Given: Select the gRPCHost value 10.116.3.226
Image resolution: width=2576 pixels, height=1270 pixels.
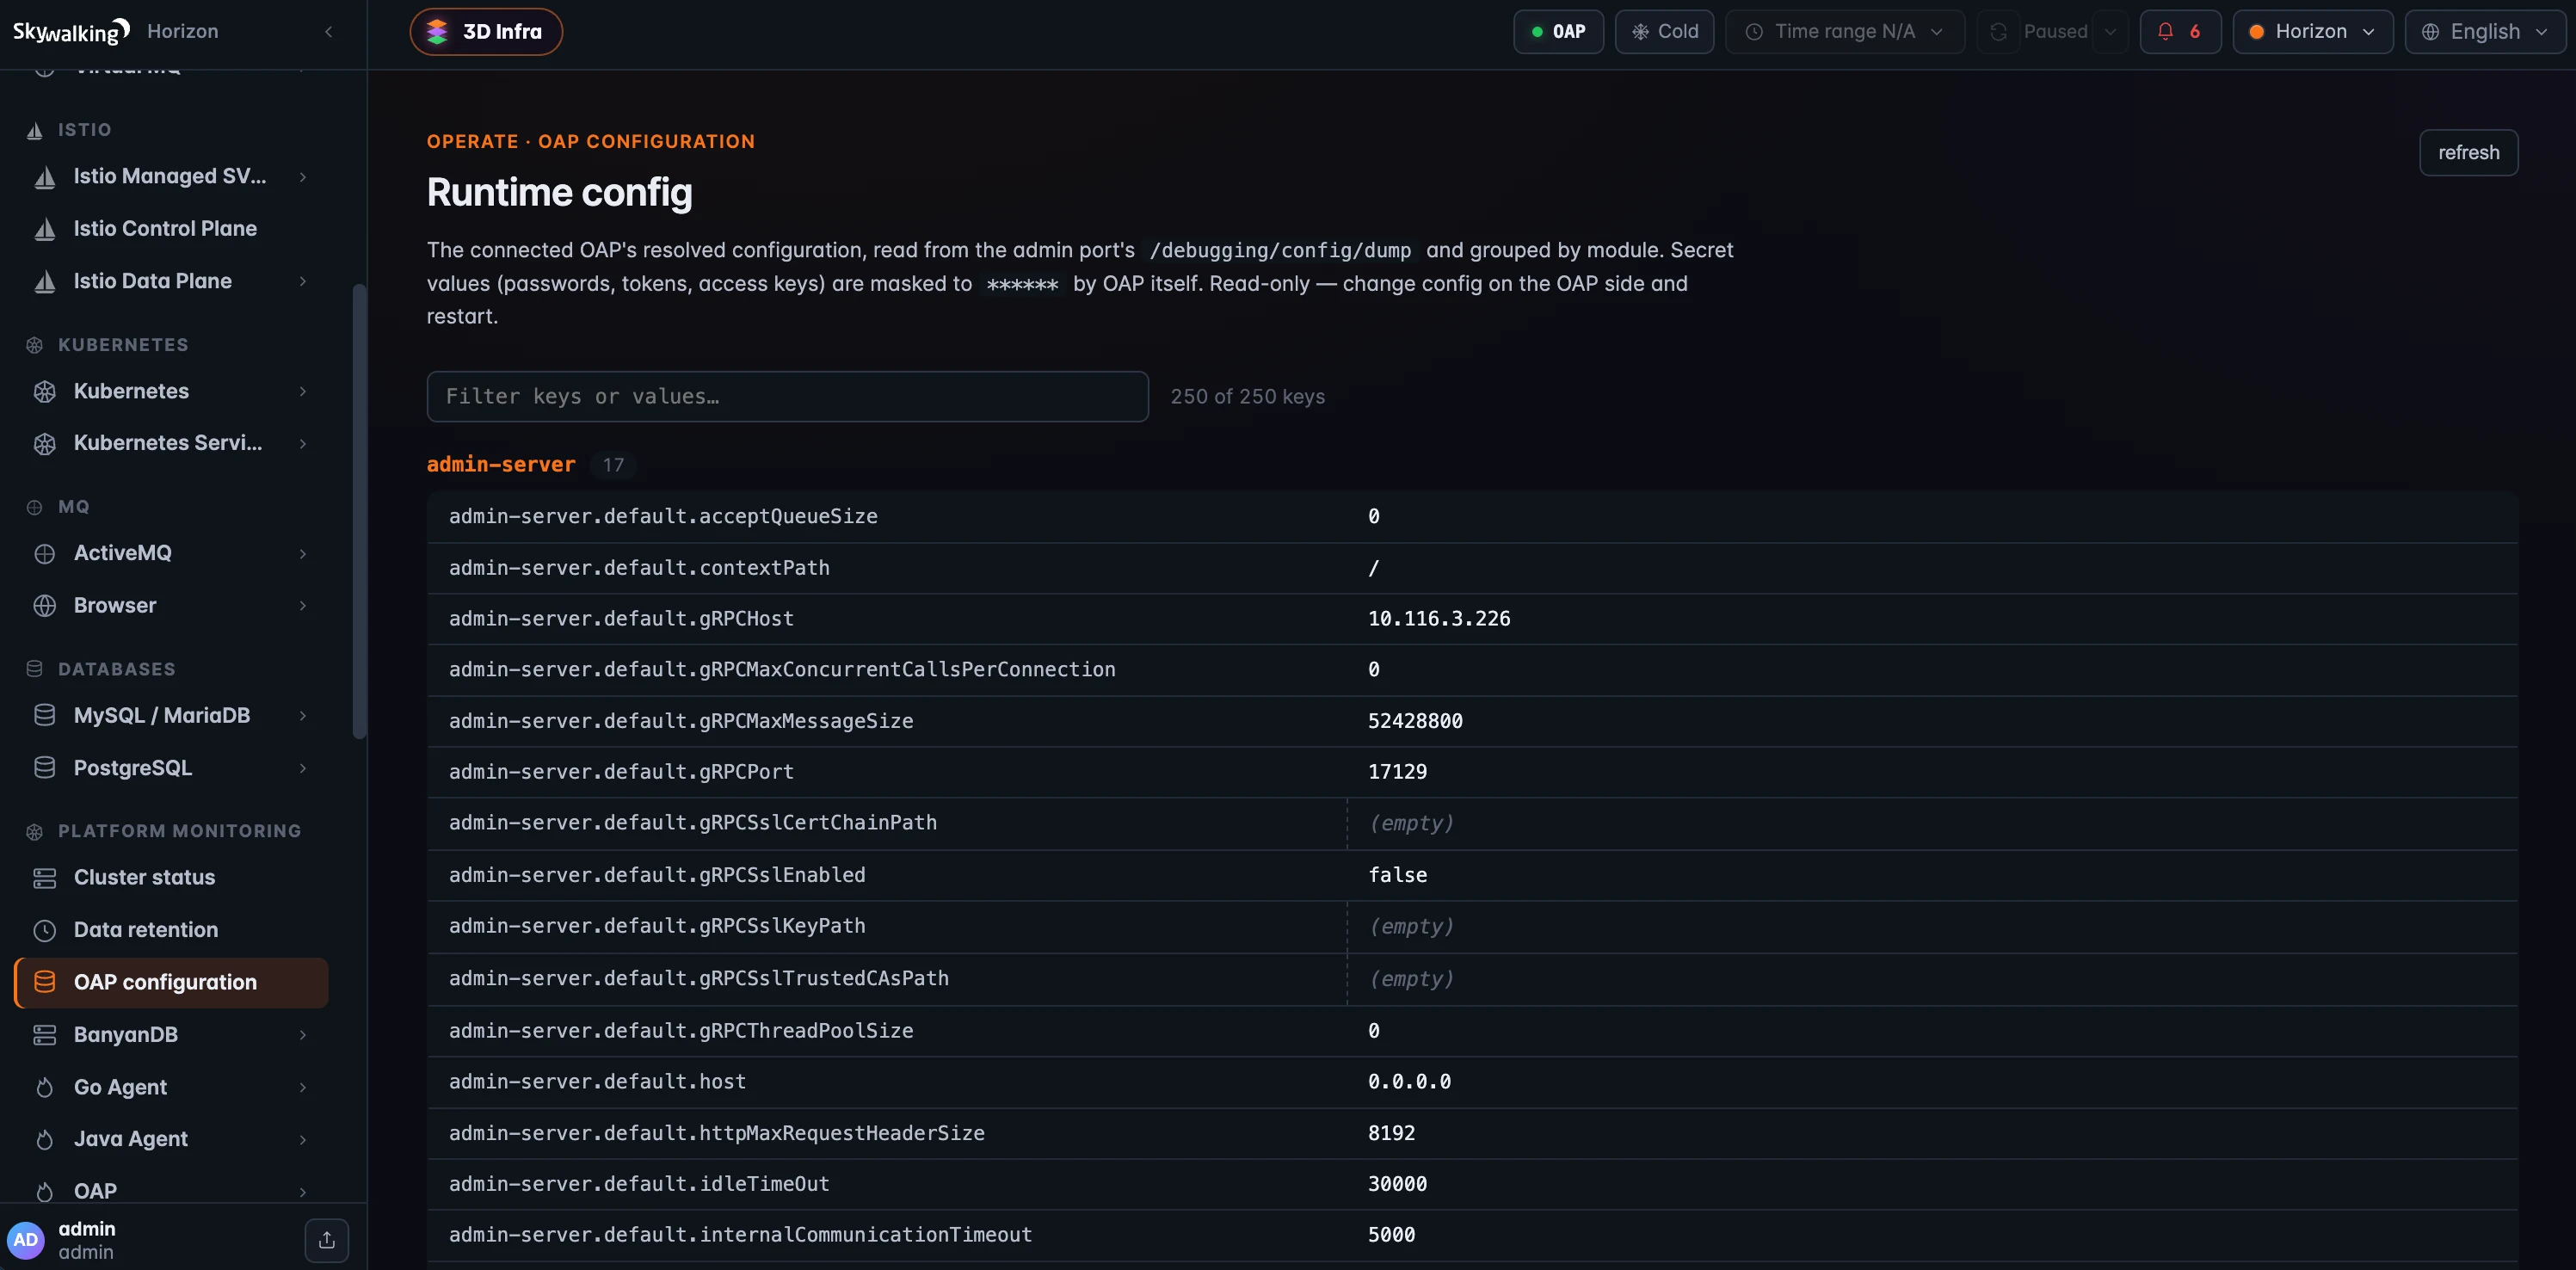Looking at the screenshot, I should click(1439, 619).
